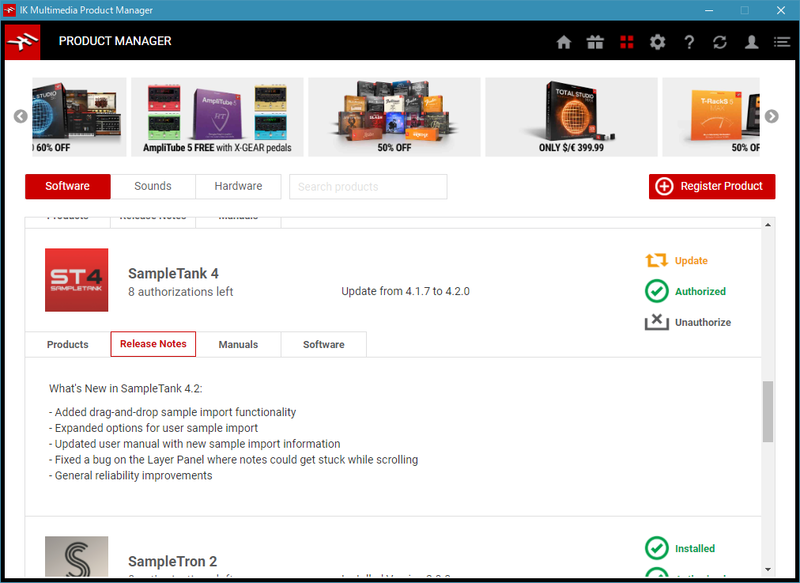Go to previous promotion banner
800x583 pixels.
point(20,116)
